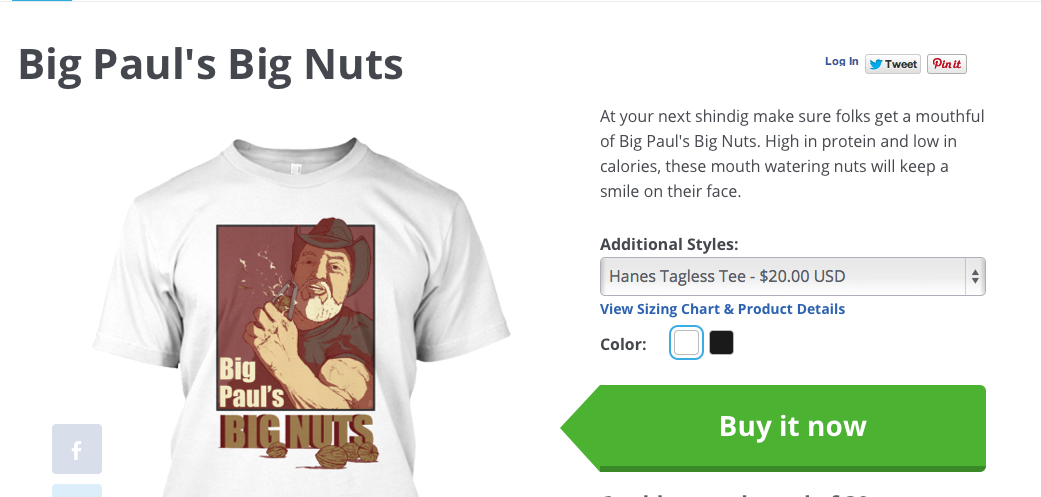Open View Sizing Chart & Product Details

point(722,309)
